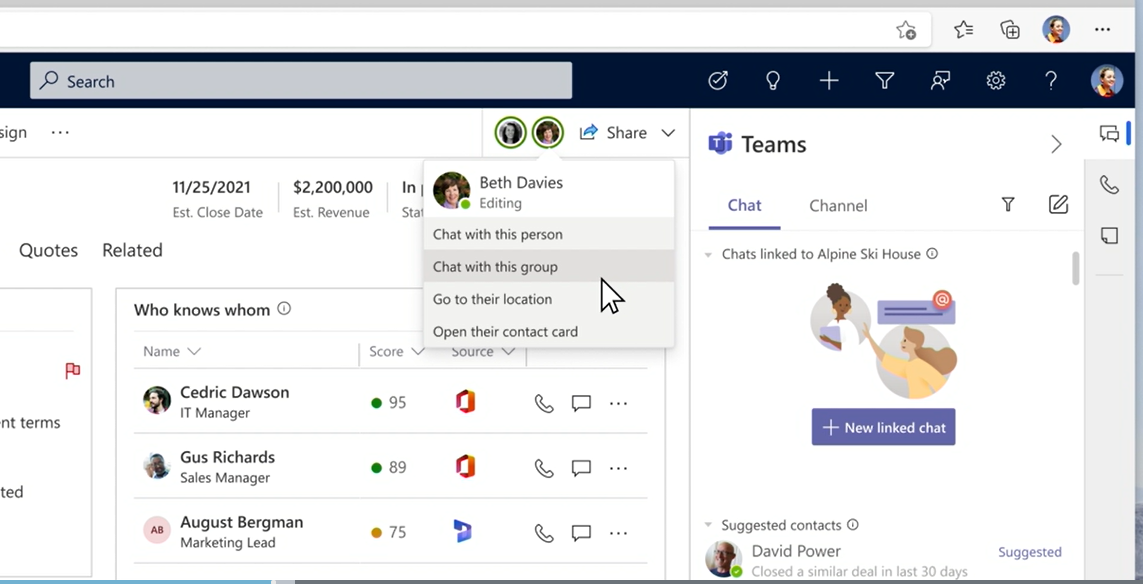This screenshot has width=1143, height=584.
Task: Message August Bergman using chat icon
Action: click(581, 533)
